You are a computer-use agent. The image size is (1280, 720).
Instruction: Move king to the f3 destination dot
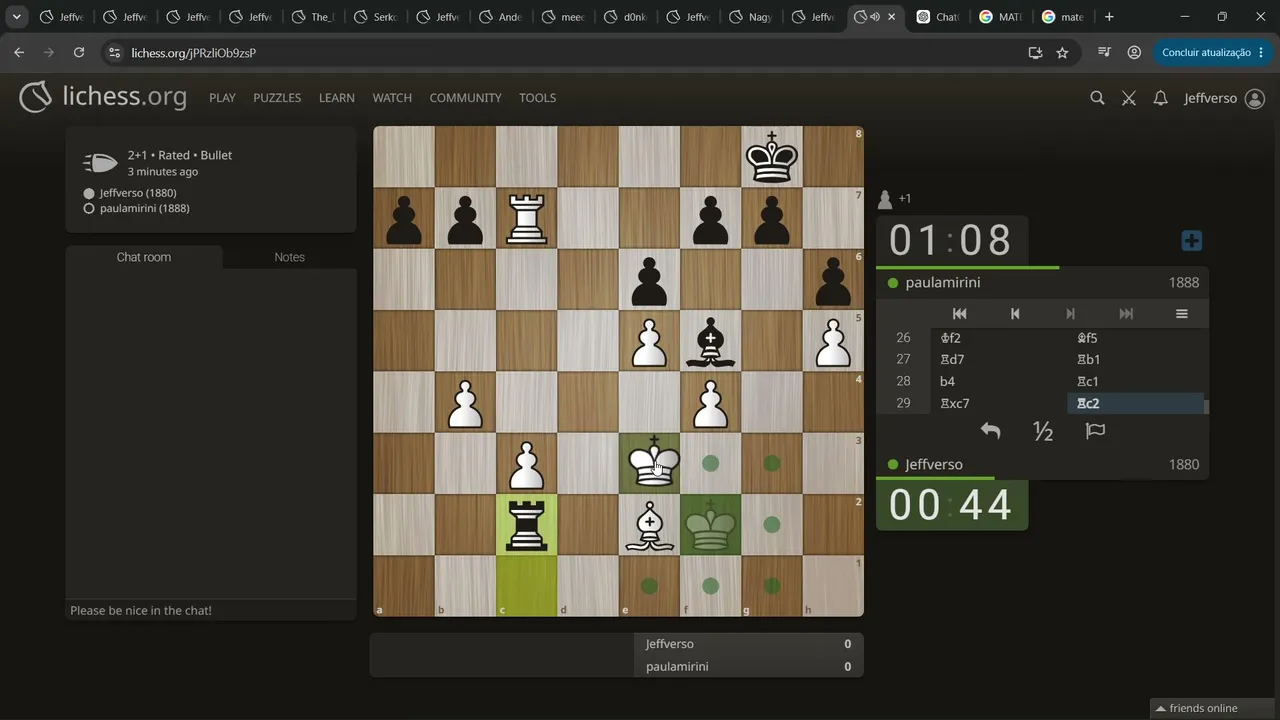(711, 463)
